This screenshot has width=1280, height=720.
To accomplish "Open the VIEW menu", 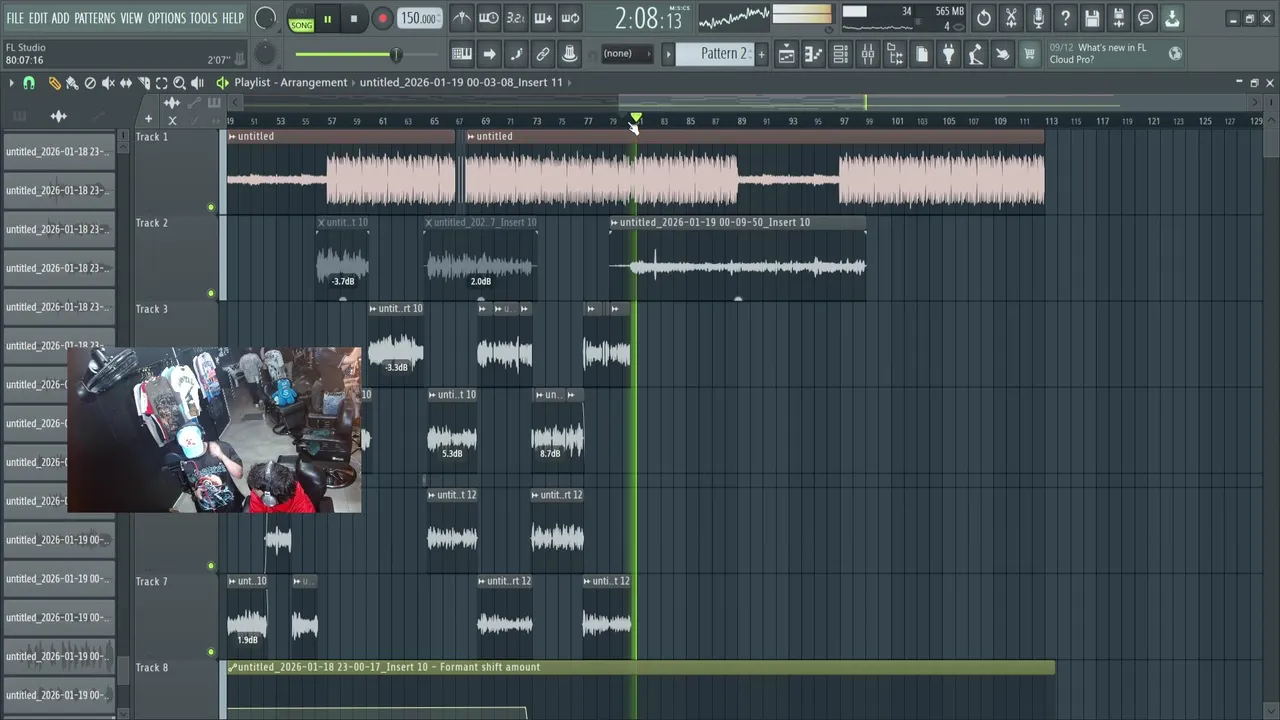I will (132, 18).
